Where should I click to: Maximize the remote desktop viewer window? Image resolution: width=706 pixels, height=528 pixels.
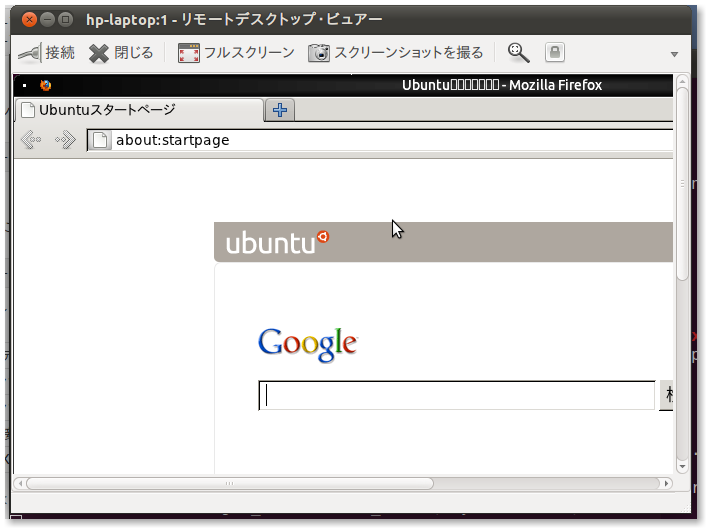coord(66,19)
